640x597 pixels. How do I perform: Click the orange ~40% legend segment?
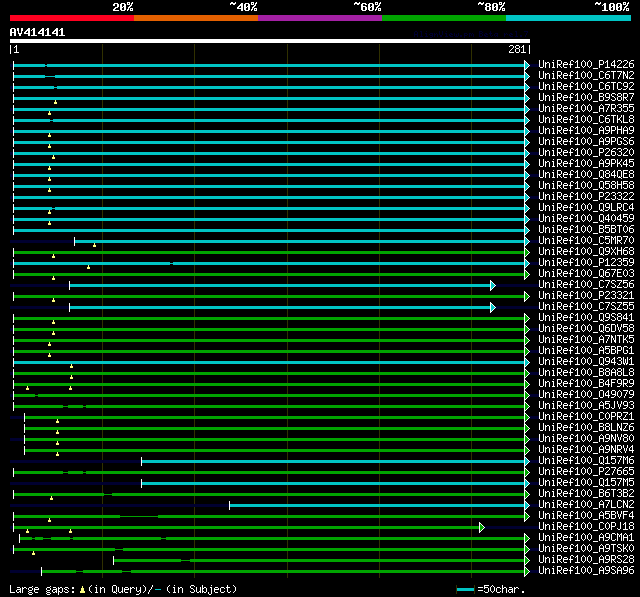(196, 18)
